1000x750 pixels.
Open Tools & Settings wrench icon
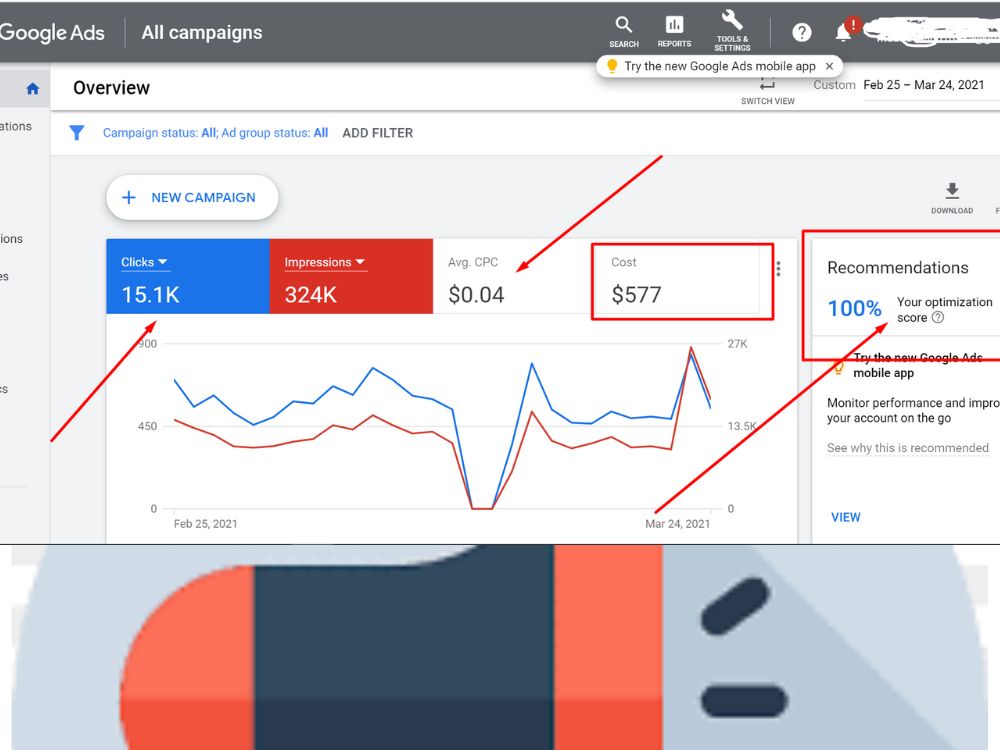click(732, 30)
